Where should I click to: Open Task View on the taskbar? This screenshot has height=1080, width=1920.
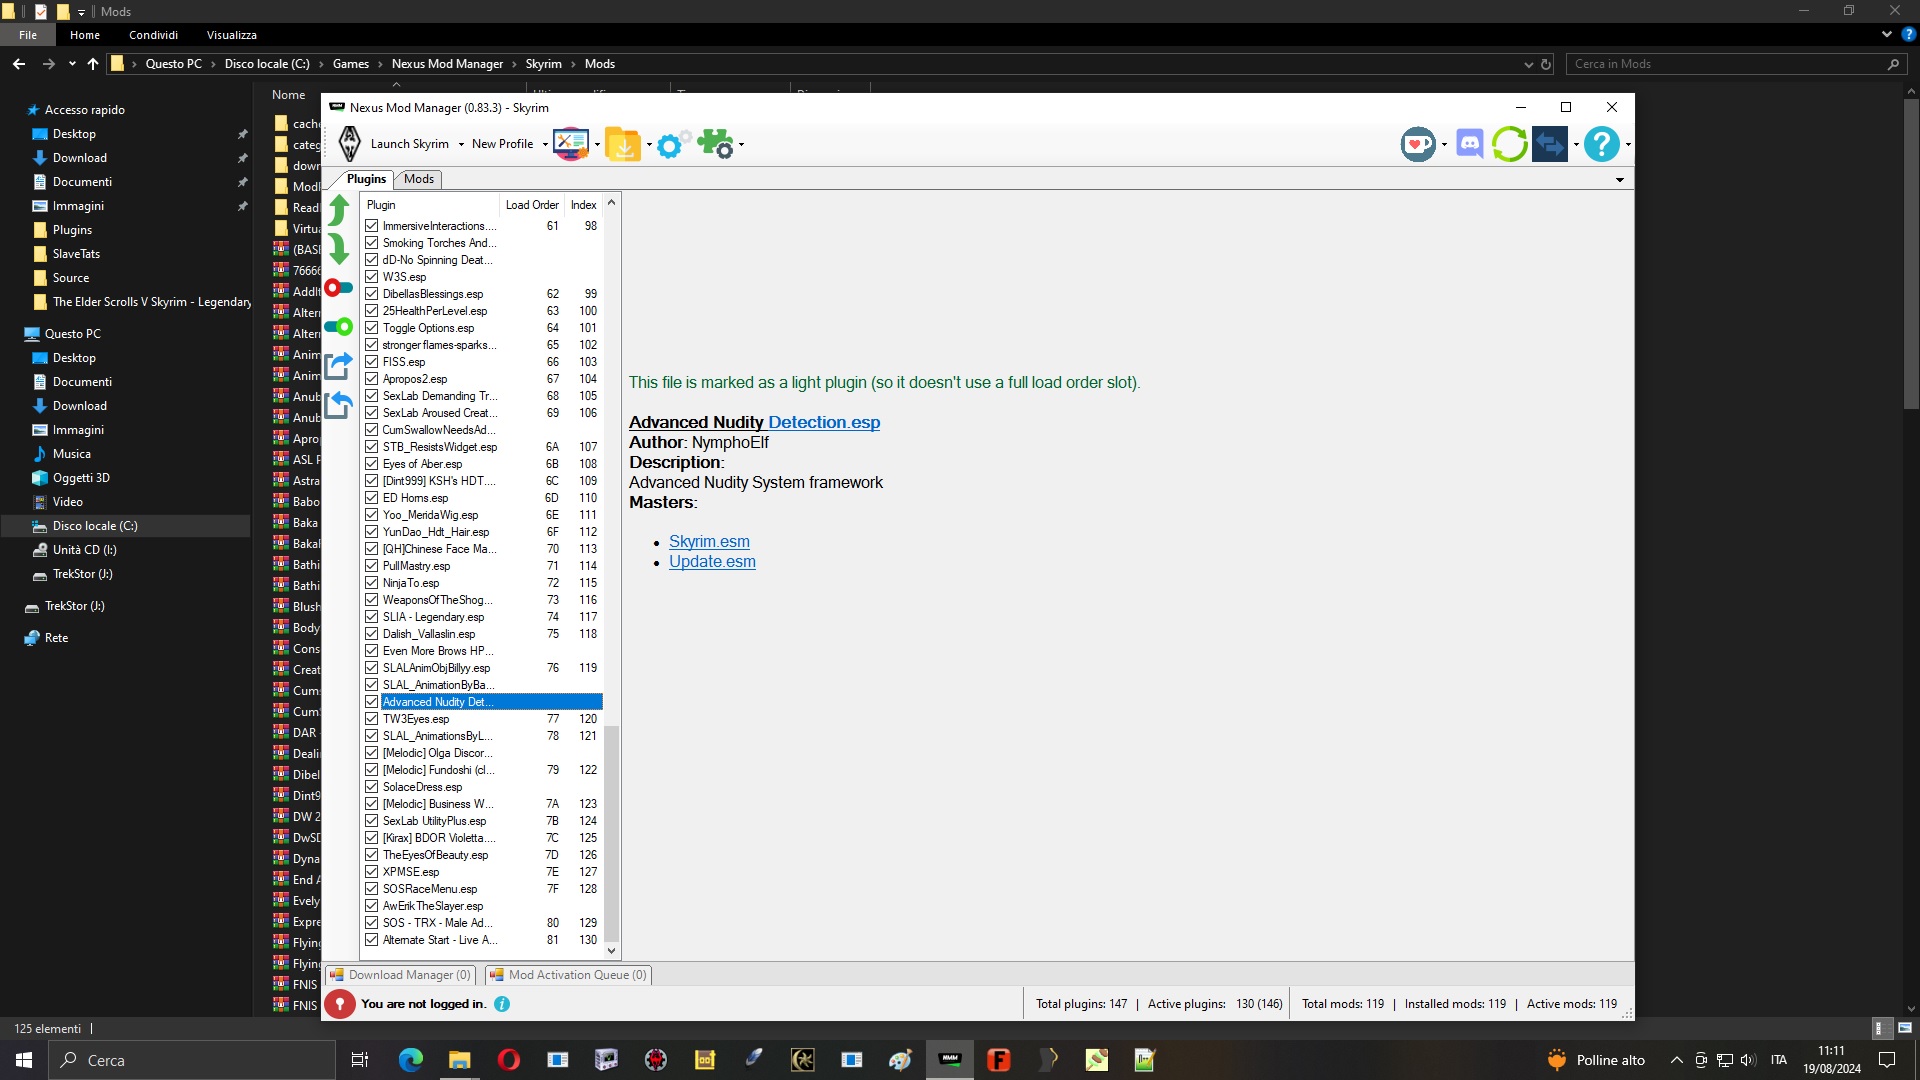[x=360, y=1060]
